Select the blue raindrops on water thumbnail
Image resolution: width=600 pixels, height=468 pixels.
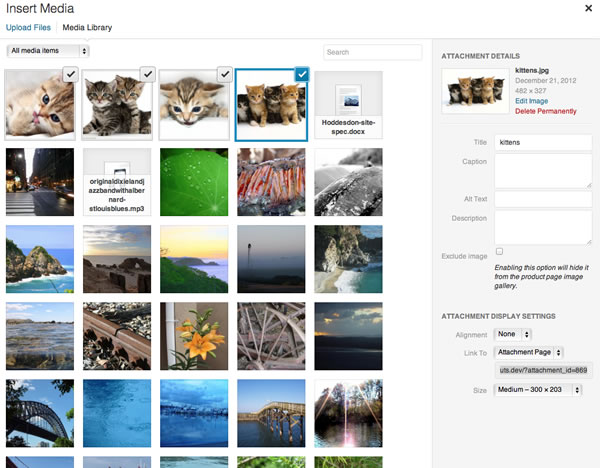tap(117, 413)
